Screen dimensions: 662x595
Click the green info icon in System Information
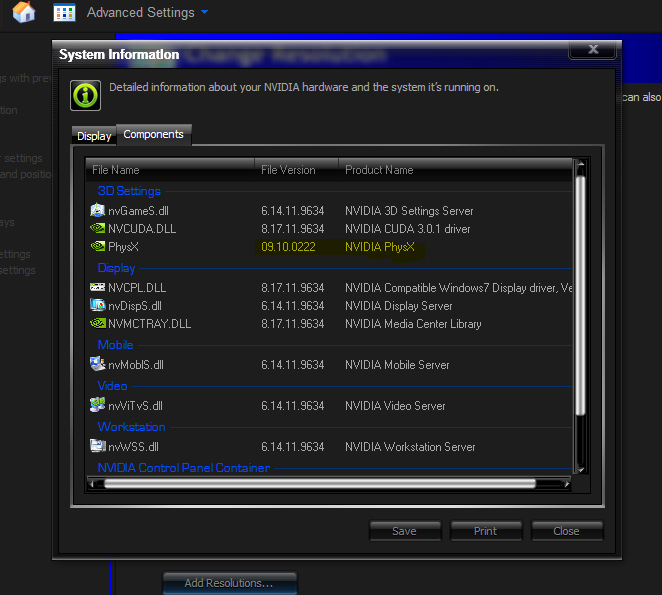click(85, 95)
